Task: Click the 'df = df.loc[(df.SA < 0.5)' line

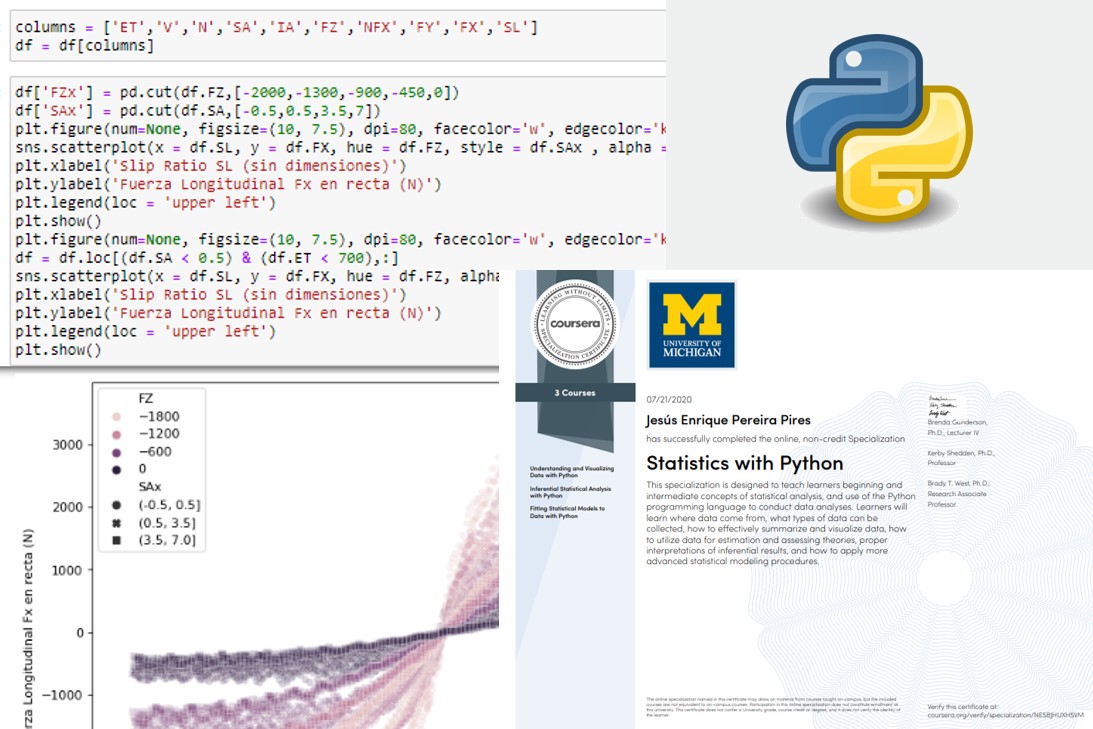Action: [207, 258]
